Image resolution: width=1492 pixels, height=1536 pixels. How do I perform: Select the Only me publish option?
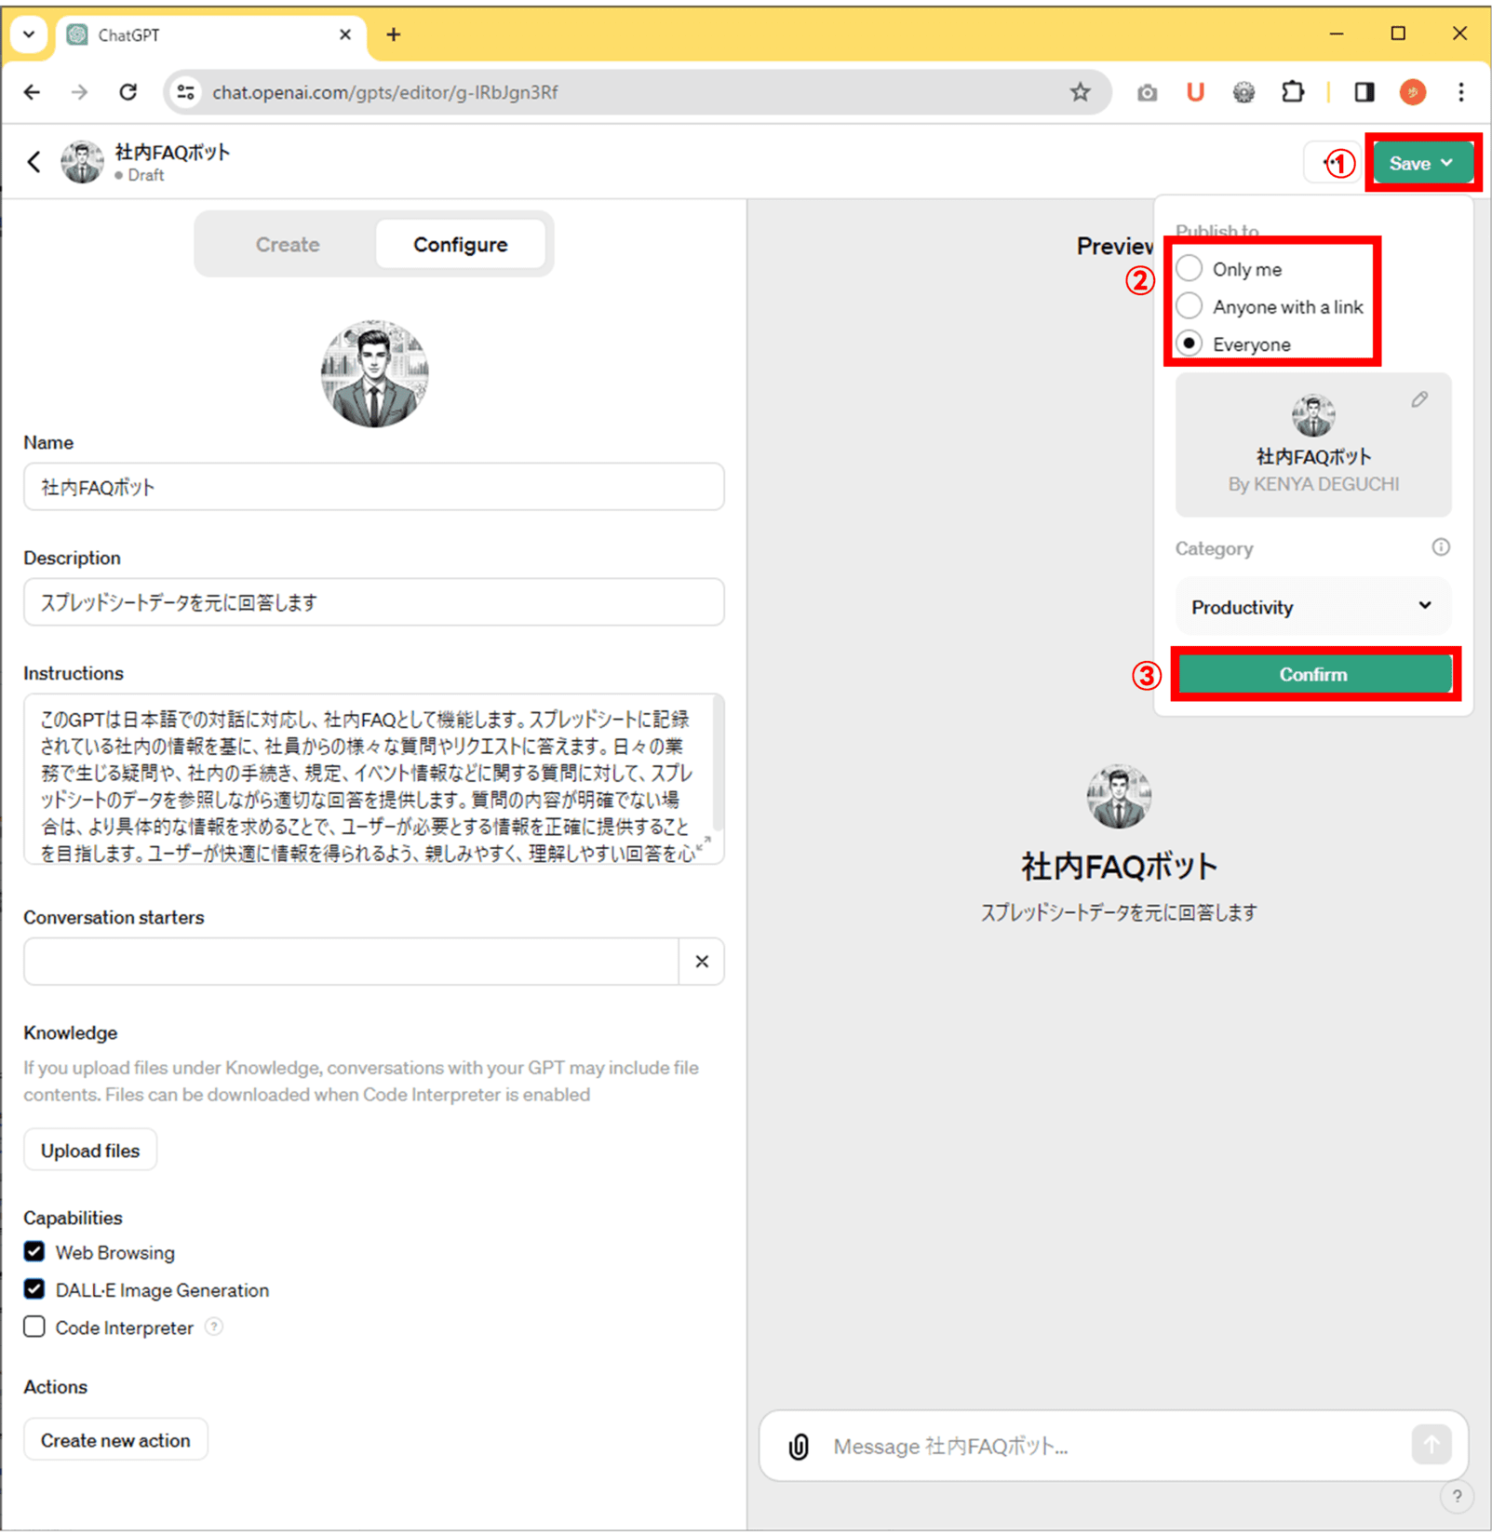pos(1189,267)
